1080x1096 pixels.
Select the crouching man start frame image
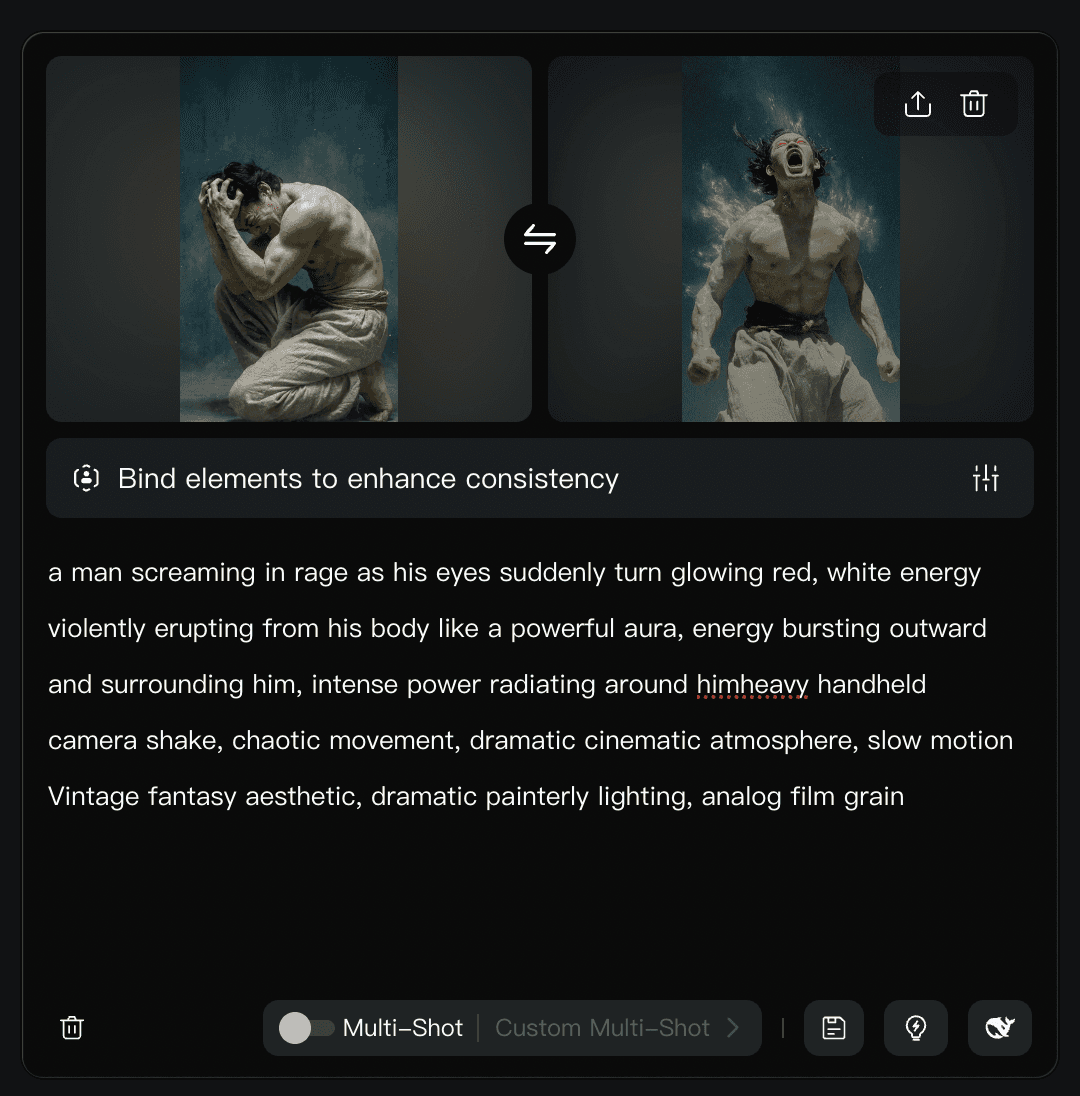(289, 239)
